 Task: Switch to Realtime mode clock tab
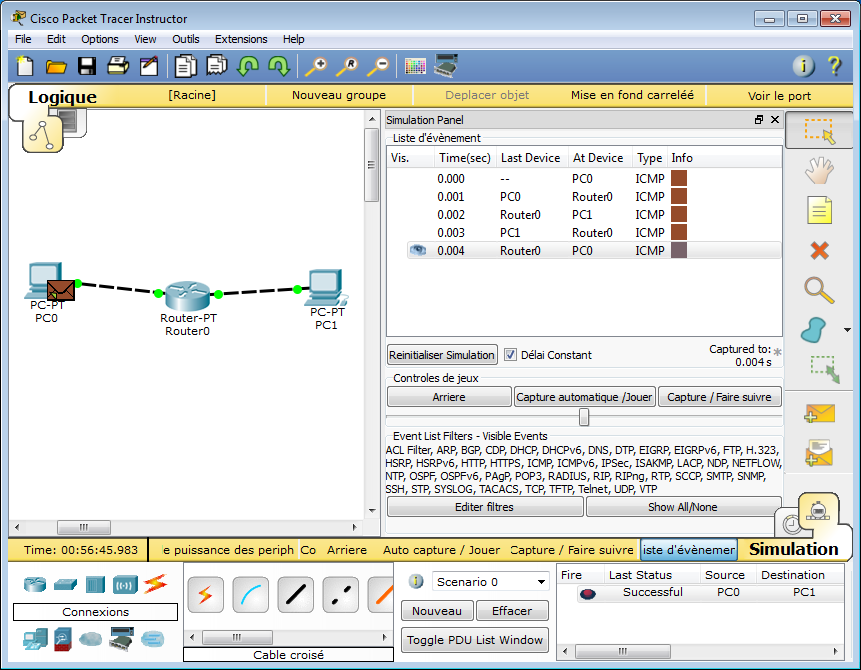(792, 525)
